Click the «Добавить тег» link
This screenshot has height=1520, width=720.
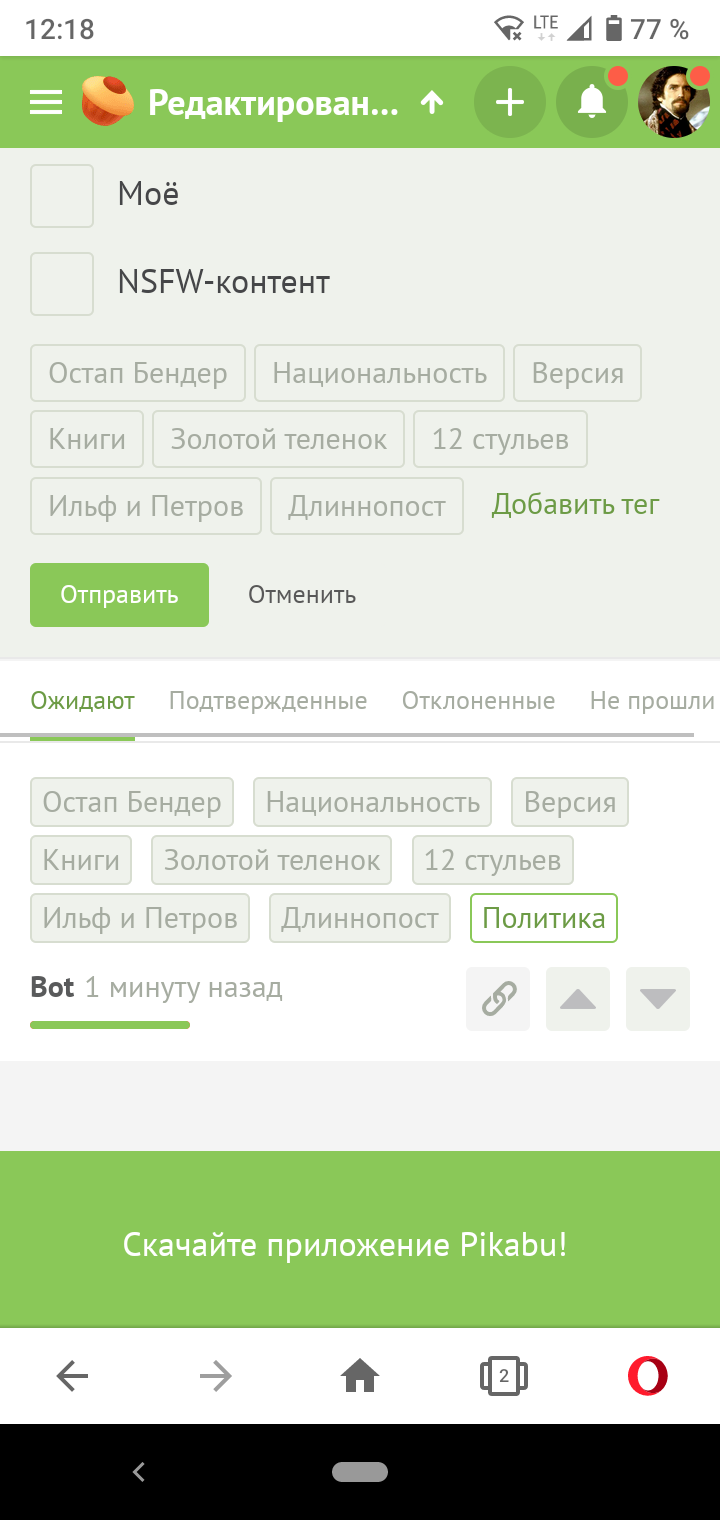[x=575, y=505]
